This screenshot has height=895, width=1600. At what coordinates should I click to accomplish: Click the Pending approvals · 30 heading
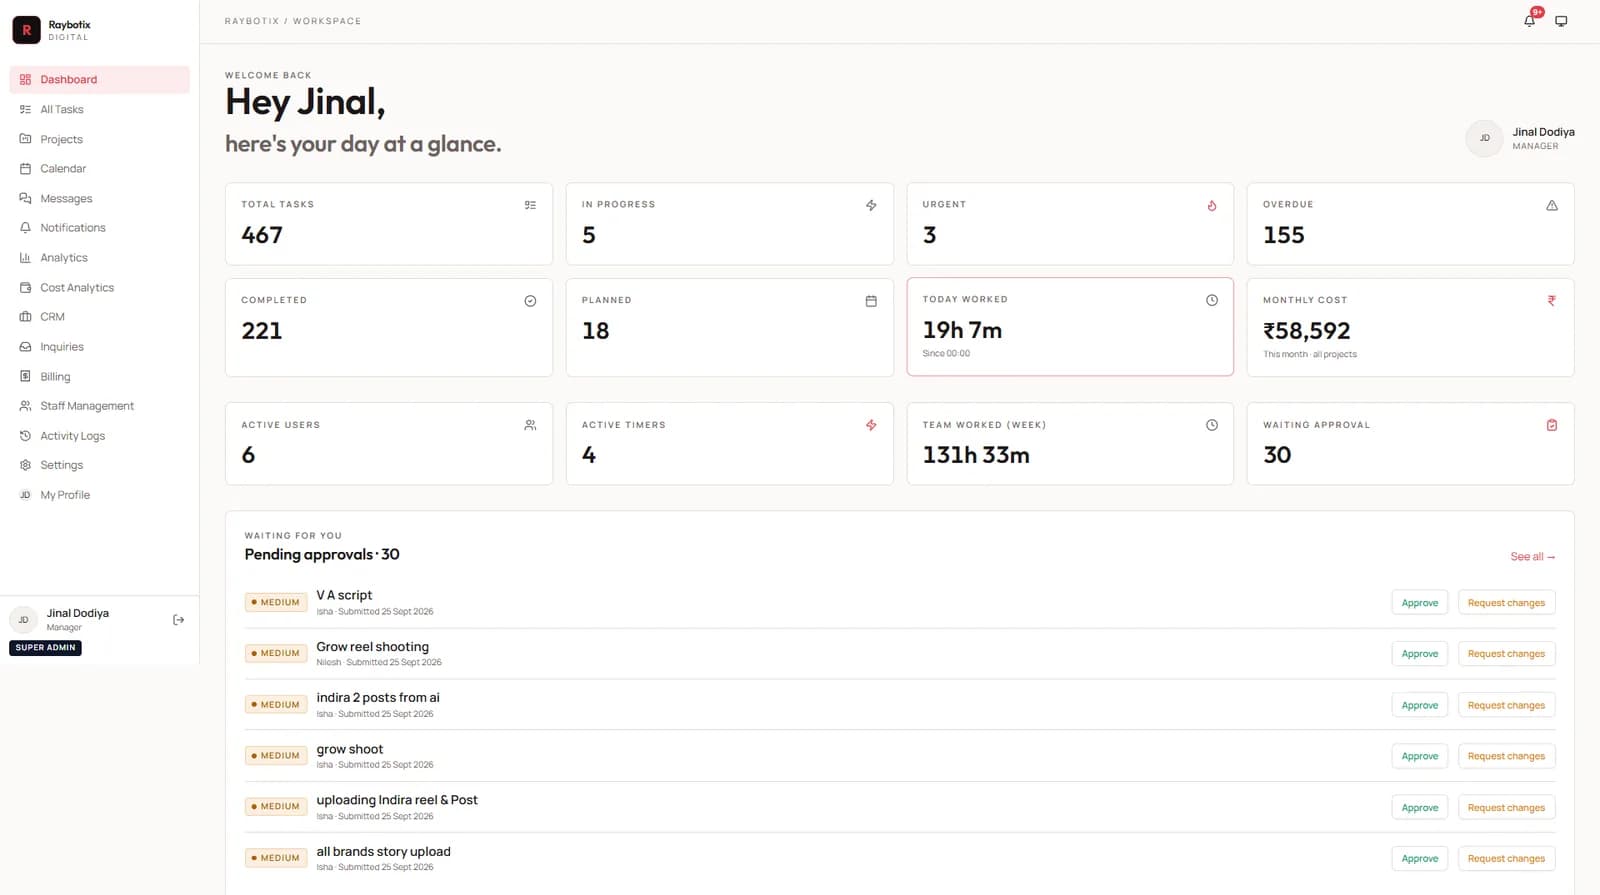pyautogui.click(x=322, y=555)
